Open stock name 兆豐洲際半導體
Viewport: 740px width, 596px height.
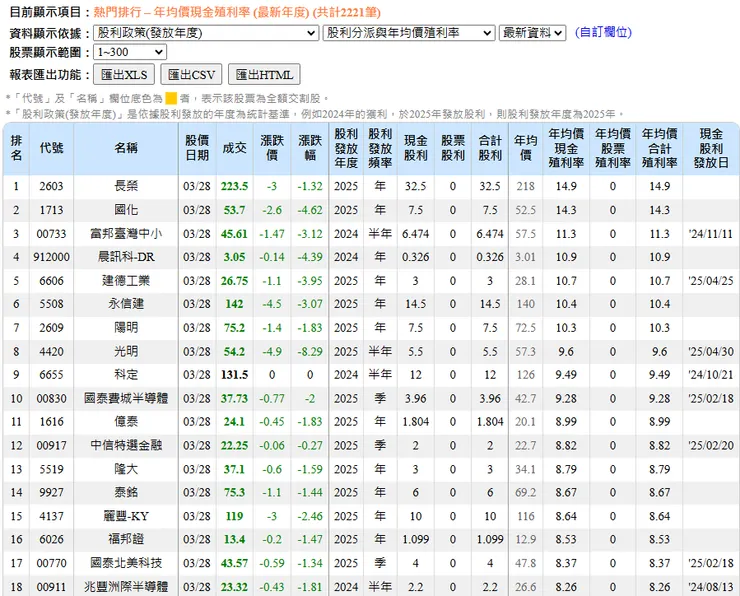tap(126, 587)
